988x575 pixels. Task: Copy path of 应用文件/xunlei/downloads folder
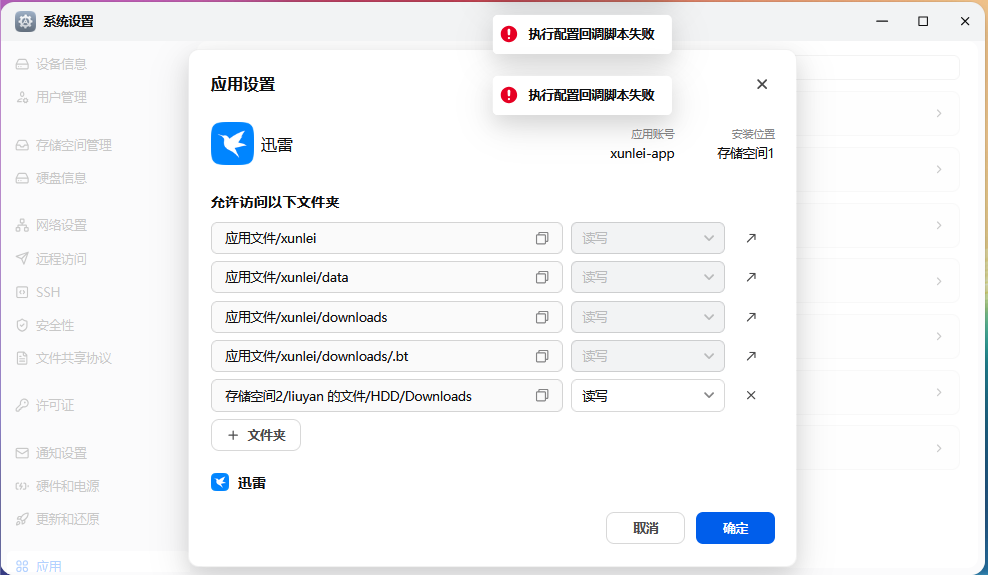pos(542,317)
